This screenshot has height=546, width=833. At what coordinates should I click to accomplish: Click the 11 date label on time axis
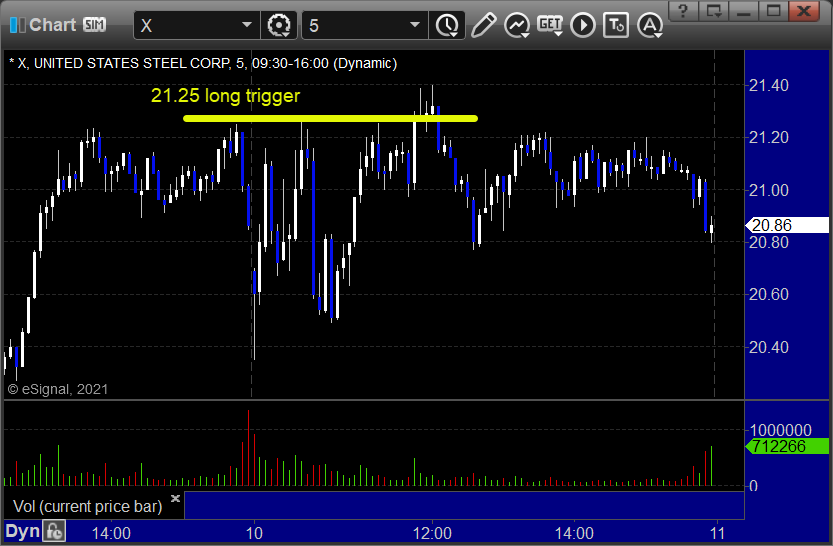718,533
